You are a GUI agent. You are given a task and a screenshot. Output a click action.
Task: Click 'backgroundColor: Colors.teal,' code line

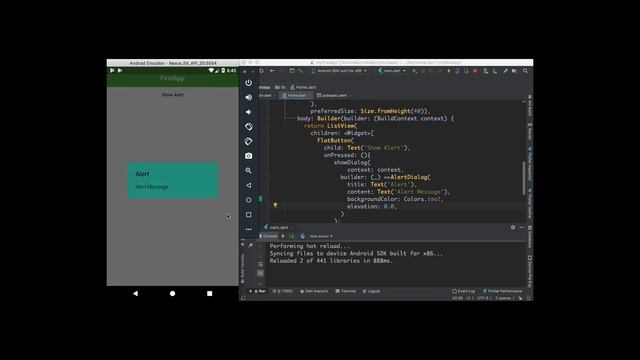[395, 199]
